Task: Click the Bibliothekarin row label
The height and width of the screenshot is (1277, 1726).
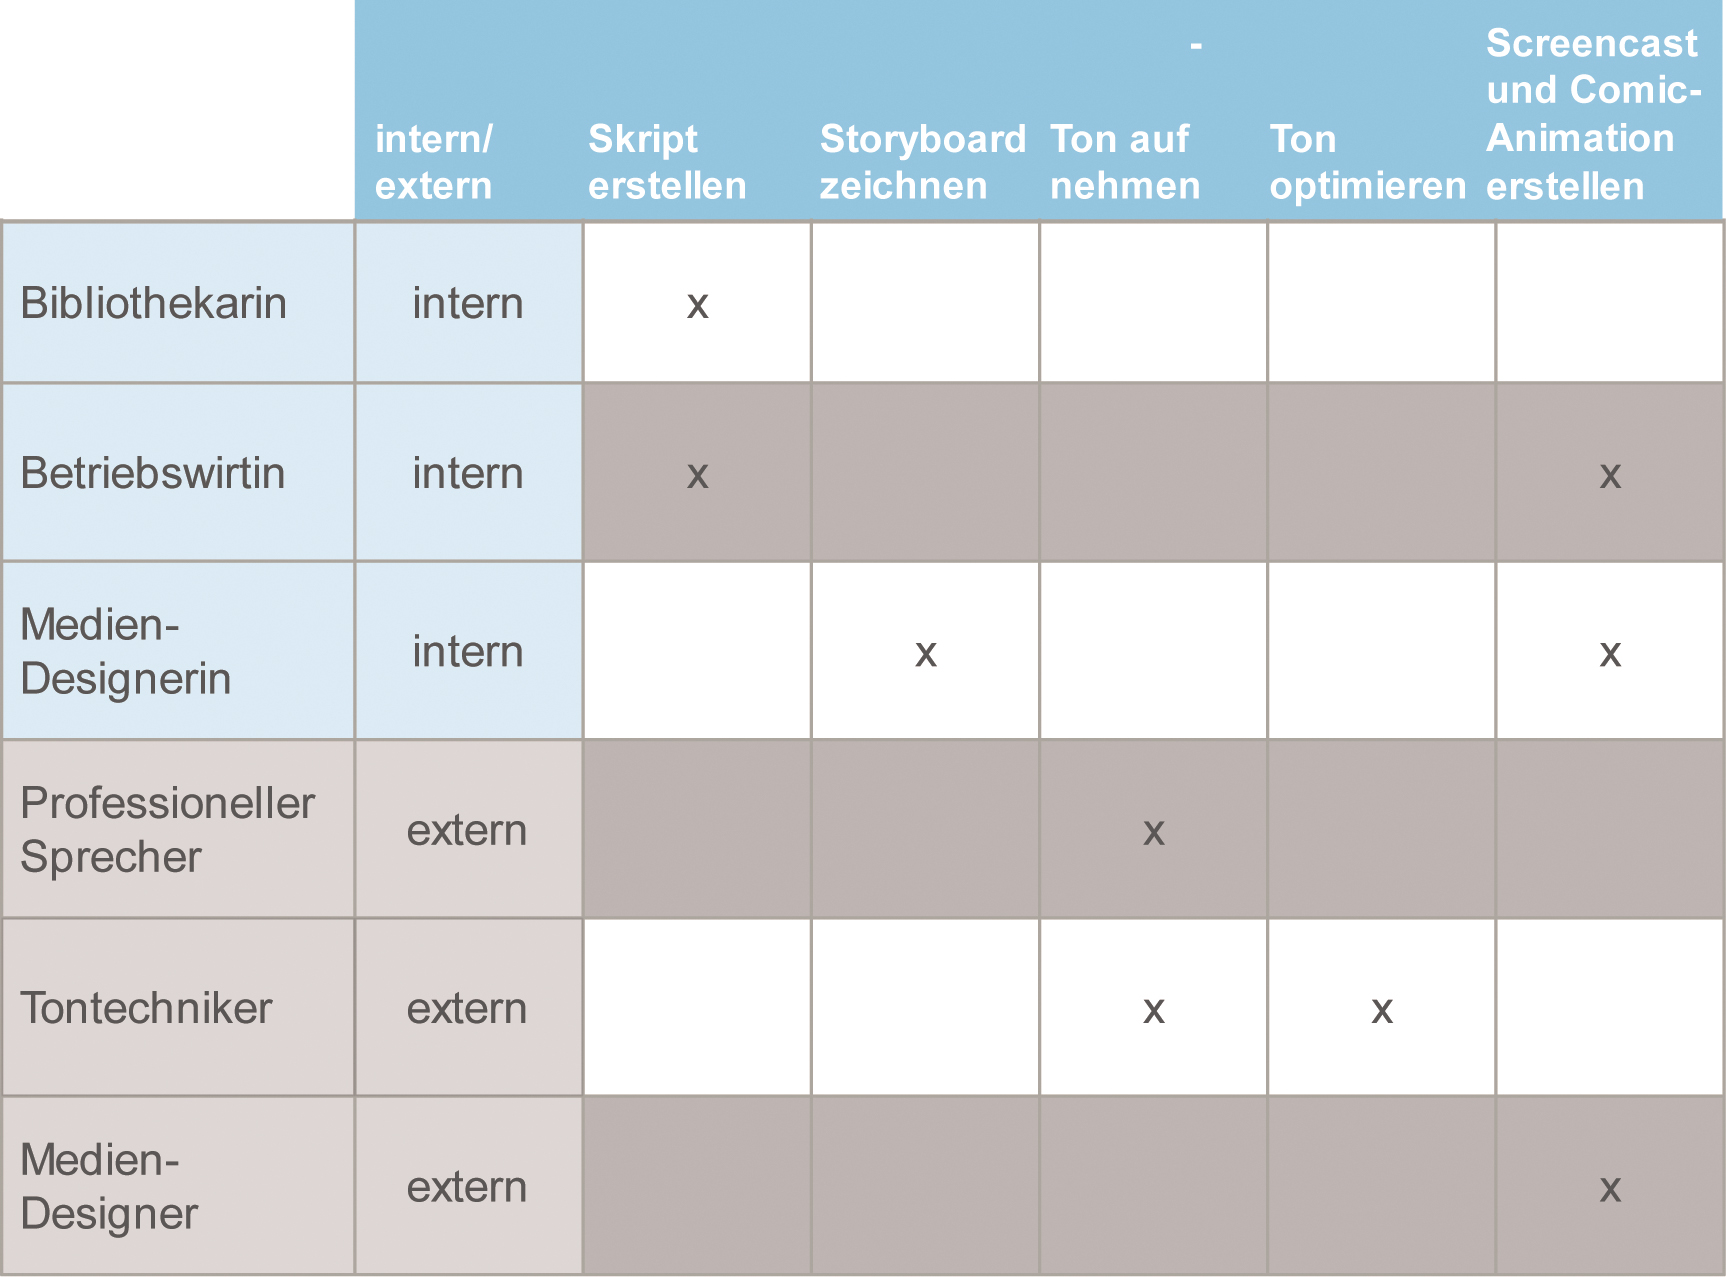Action: click(x=154, y=303)
